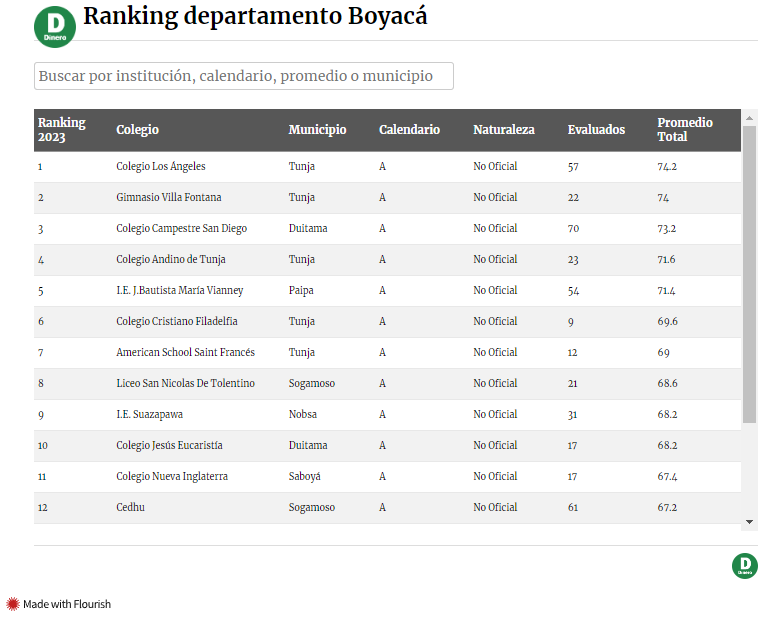
Task: Click the small Dinero logo at bottom right
Action: 745,565
